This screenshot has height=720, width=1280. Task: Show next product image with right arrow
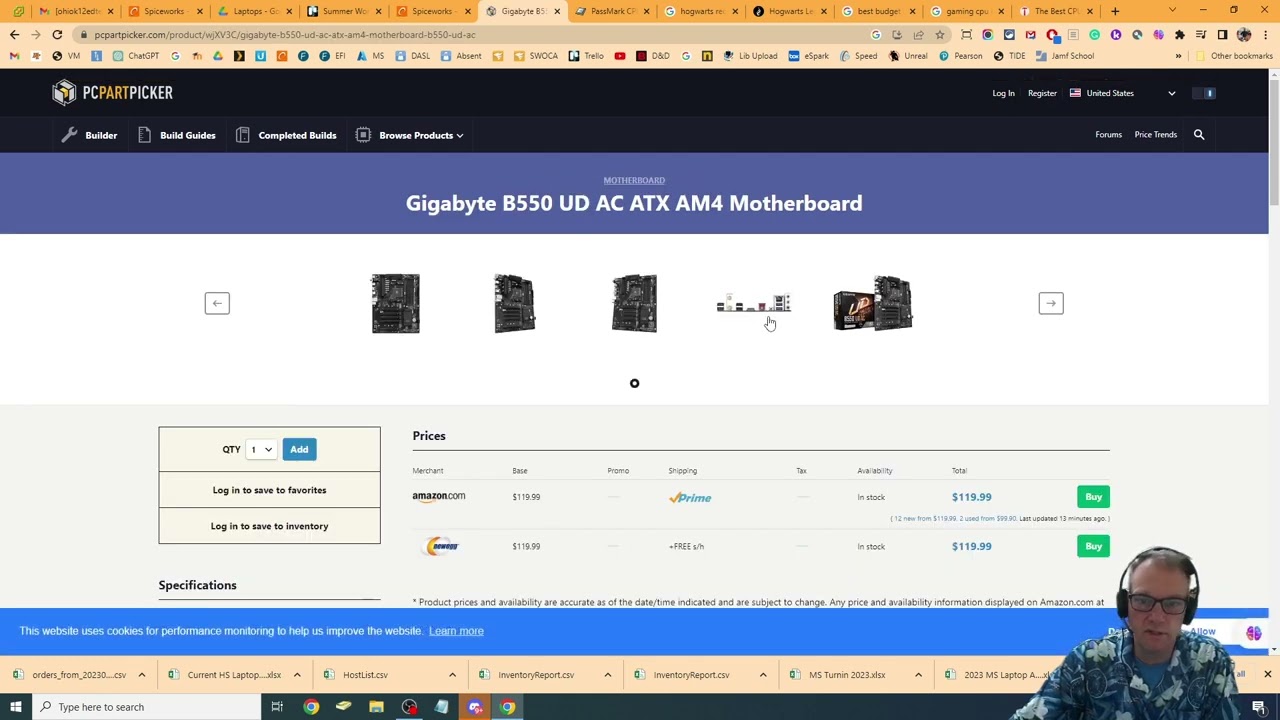point(1051,303)
